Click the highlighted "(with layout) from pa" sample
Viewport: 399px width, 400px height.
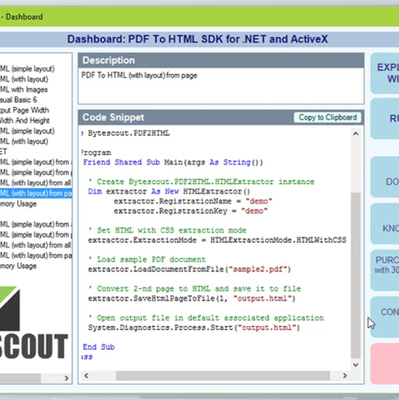click(x=36, y=193)
